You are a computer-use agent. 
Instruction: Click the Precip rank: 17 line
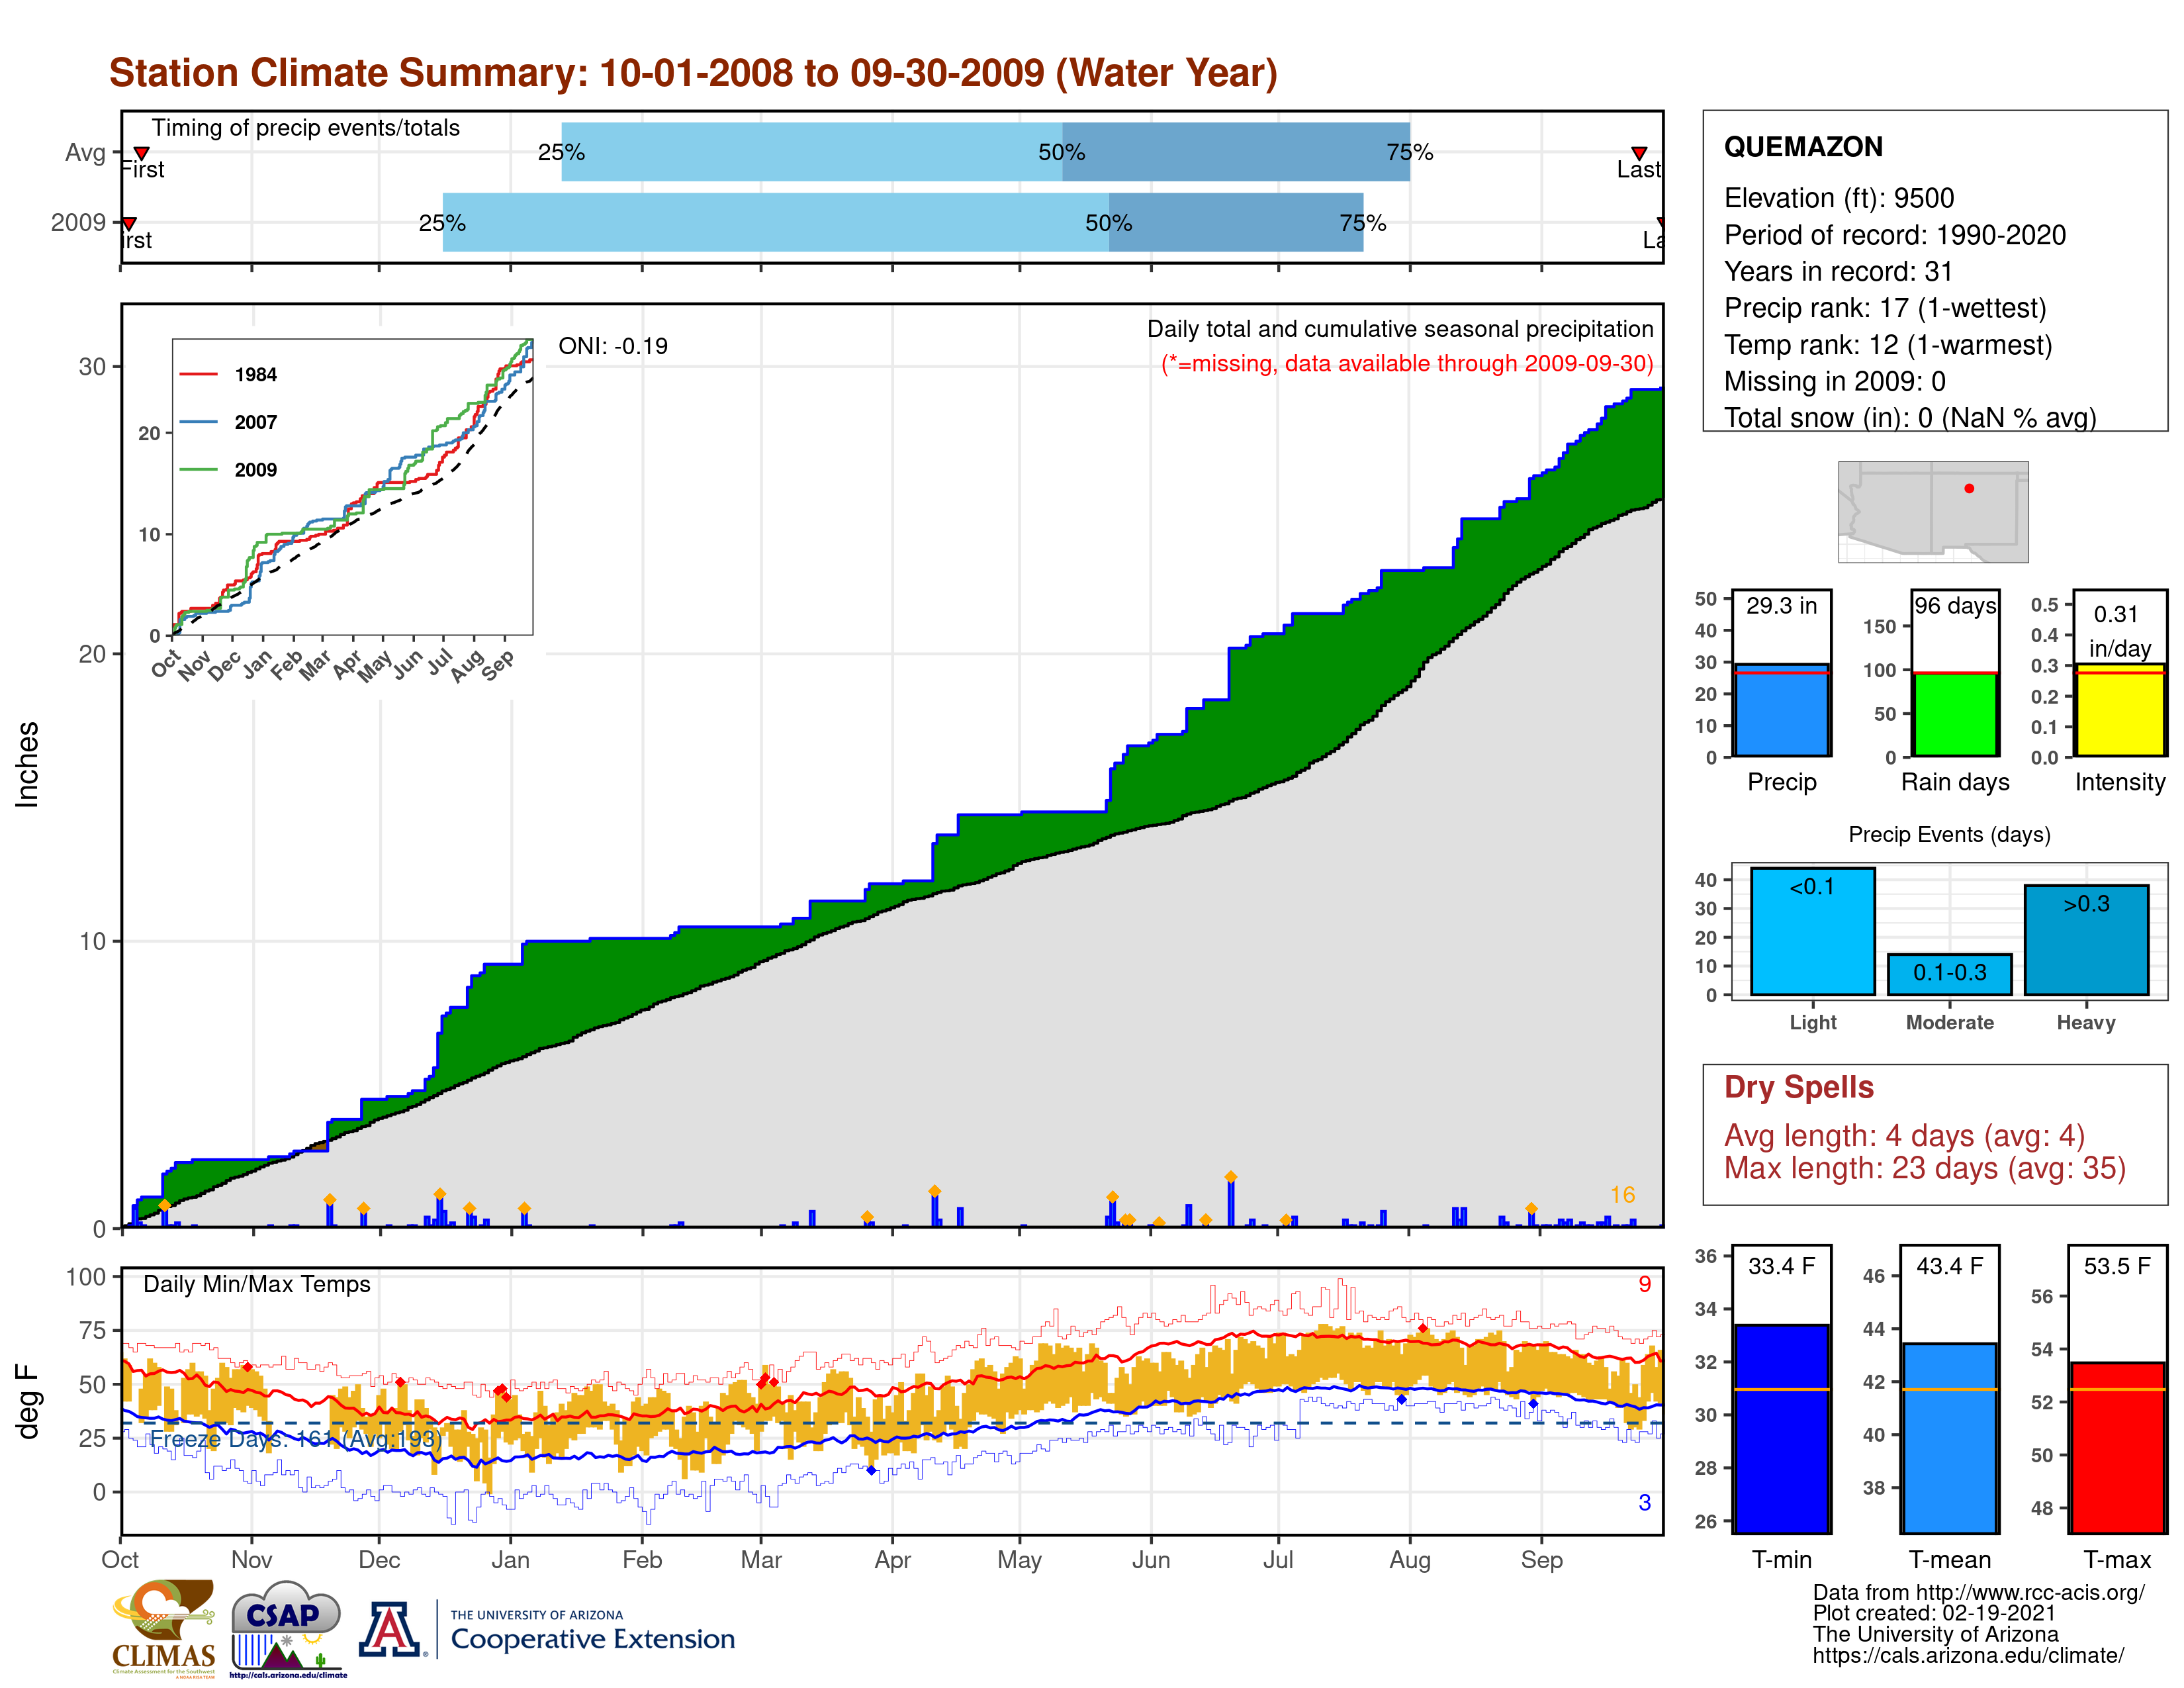point(1885,308)
